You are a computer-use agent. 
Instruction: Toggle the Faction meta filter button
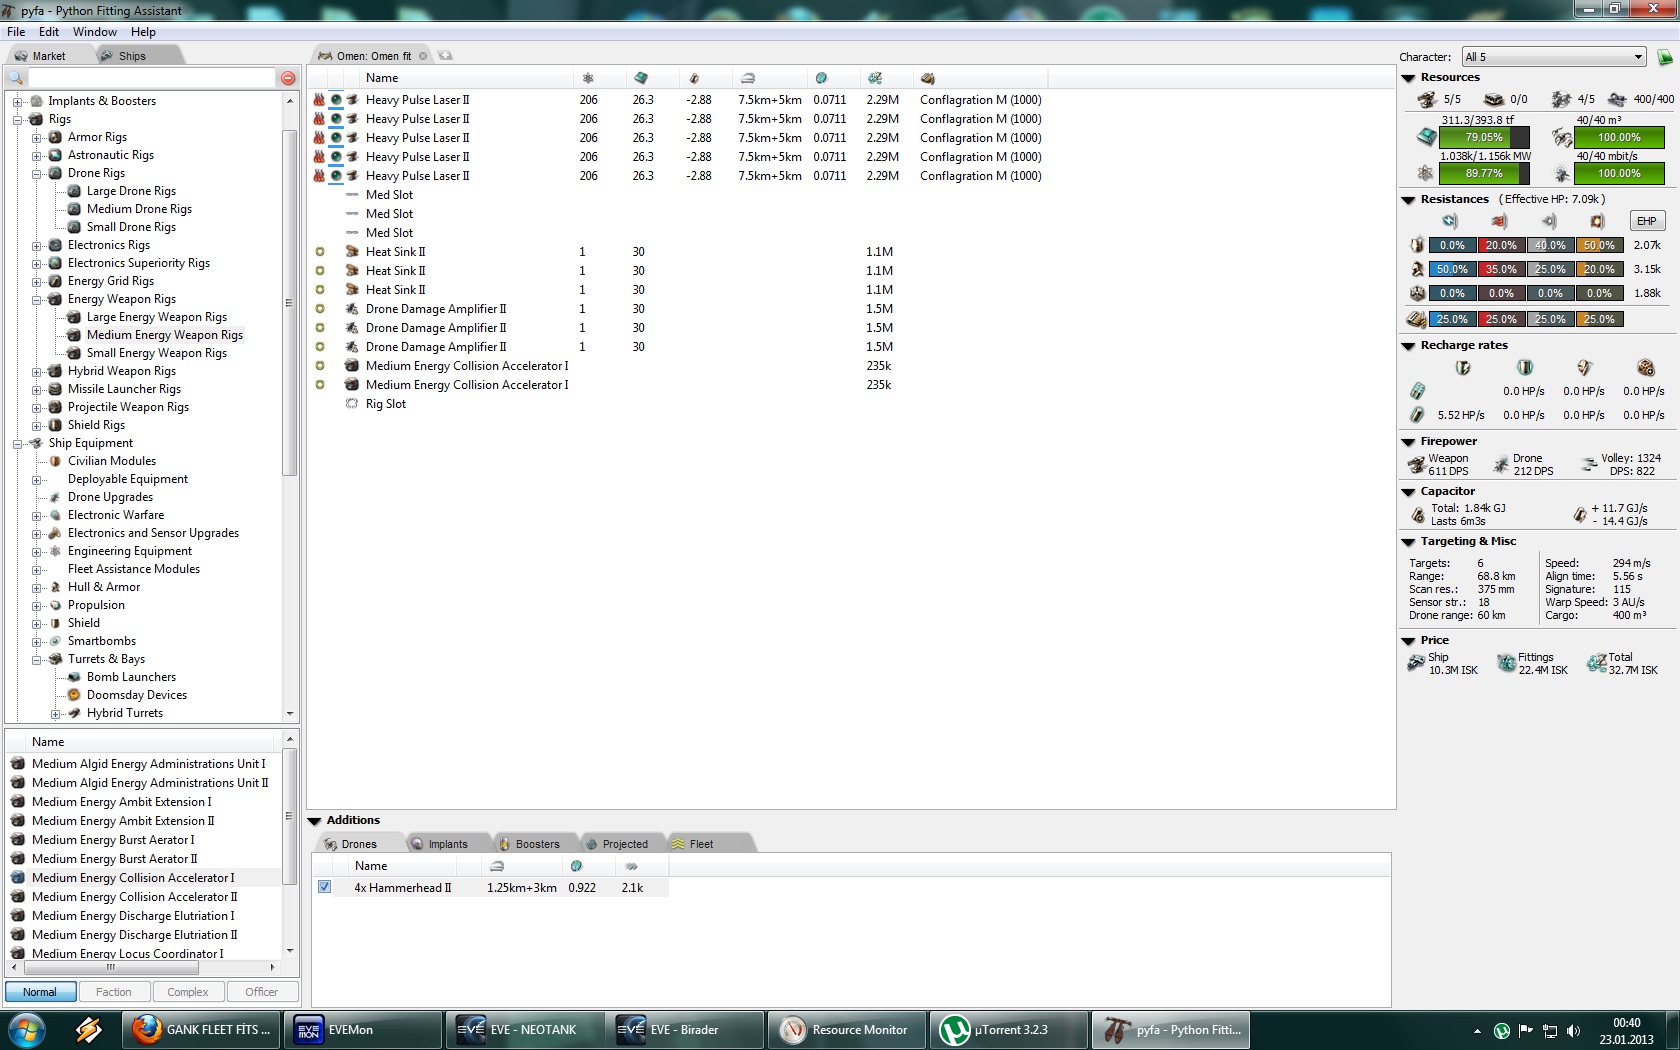[114, 992]
